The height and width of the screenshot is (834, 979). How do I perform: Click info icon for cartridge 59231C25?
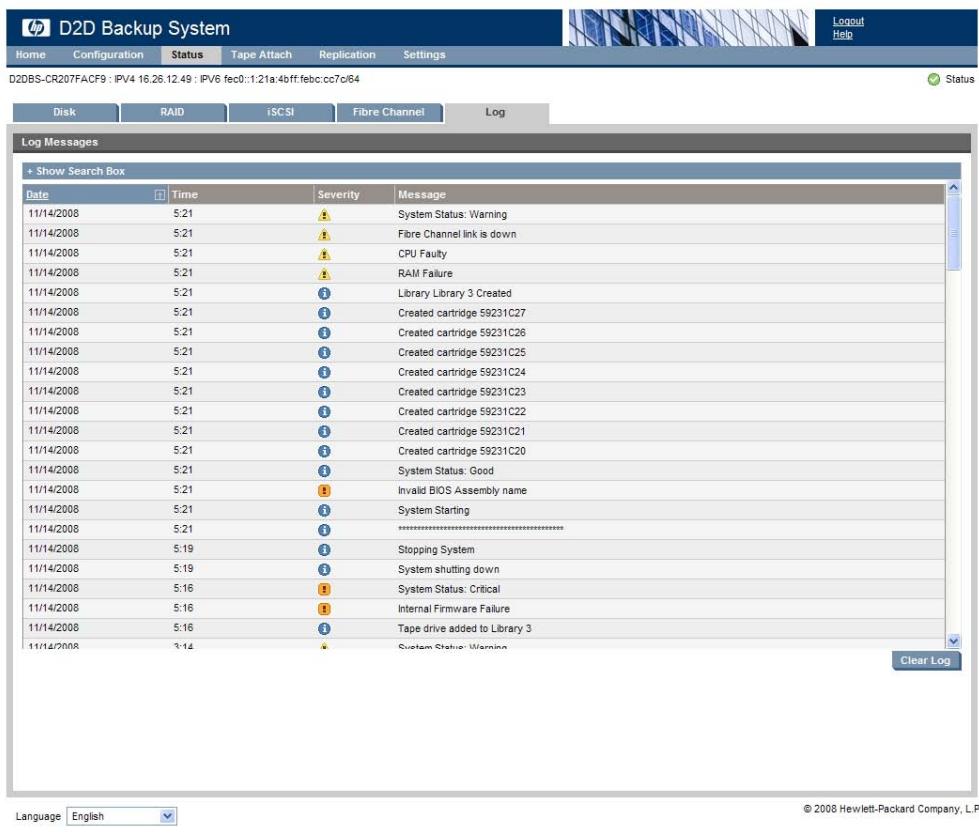pyautogui.click(x=324, y=353)
